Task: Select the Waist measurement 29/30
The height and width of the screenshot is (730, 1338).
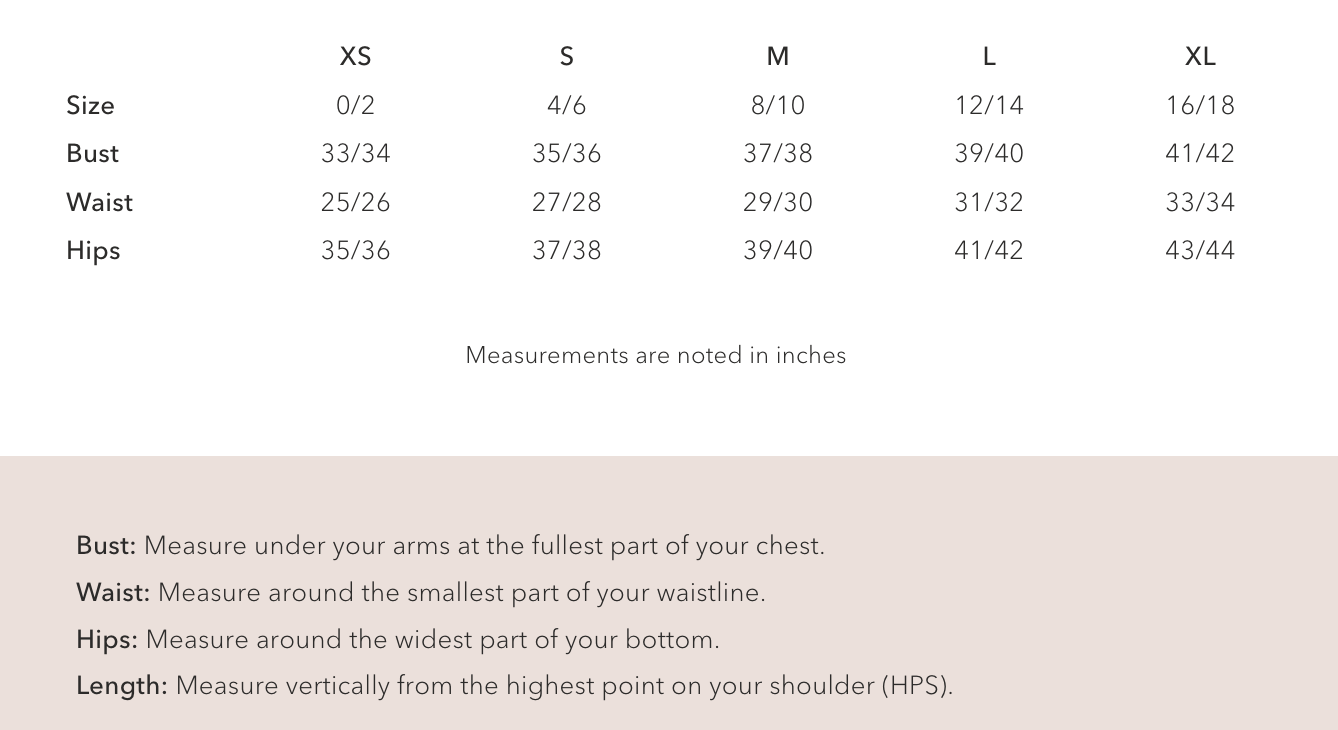Action: (x=778, y=202)
